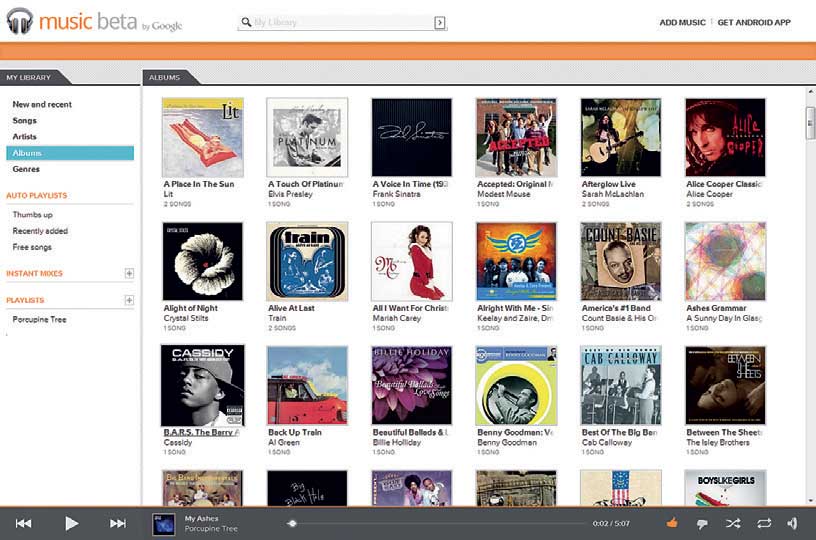
Task: Give the current song a thumbs up
Action: coord(672,523)
